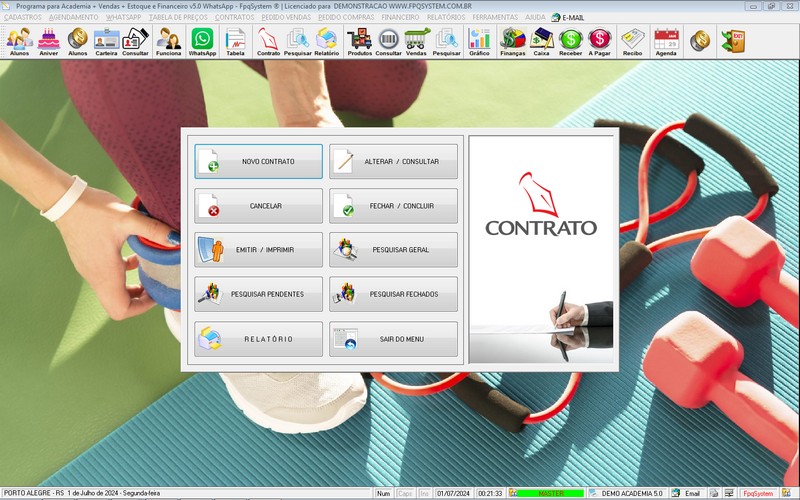Click the Contrato pen toolbar icon

tap(268, 41)
